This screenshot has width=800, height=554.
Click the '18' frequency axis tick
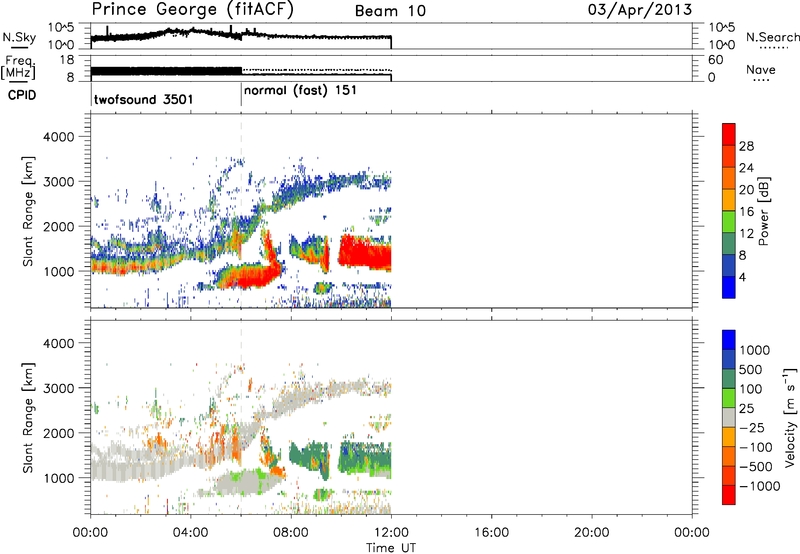pyautogui.click(x=67, y=60)
